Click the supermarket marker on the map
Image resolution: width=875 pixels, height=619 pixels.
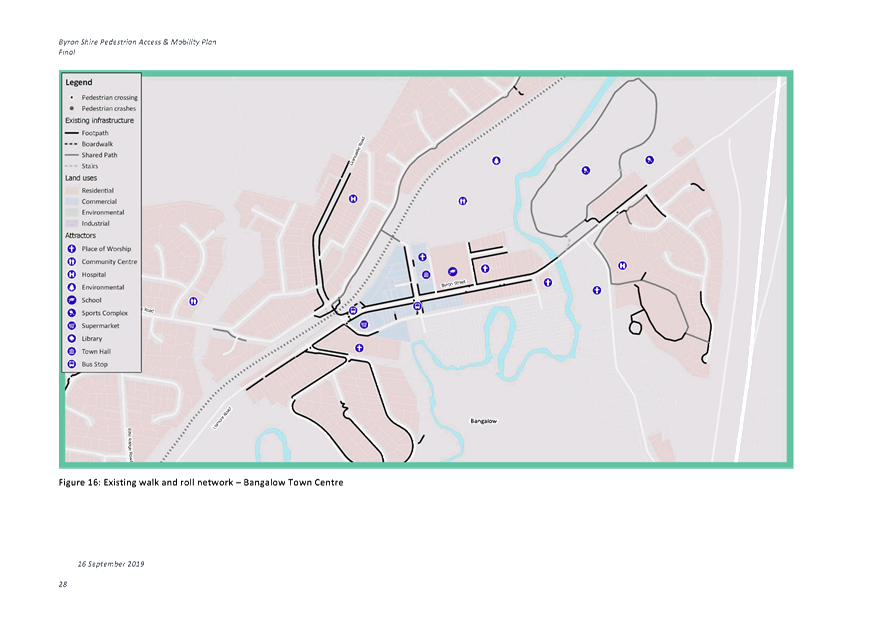[364, 324]
